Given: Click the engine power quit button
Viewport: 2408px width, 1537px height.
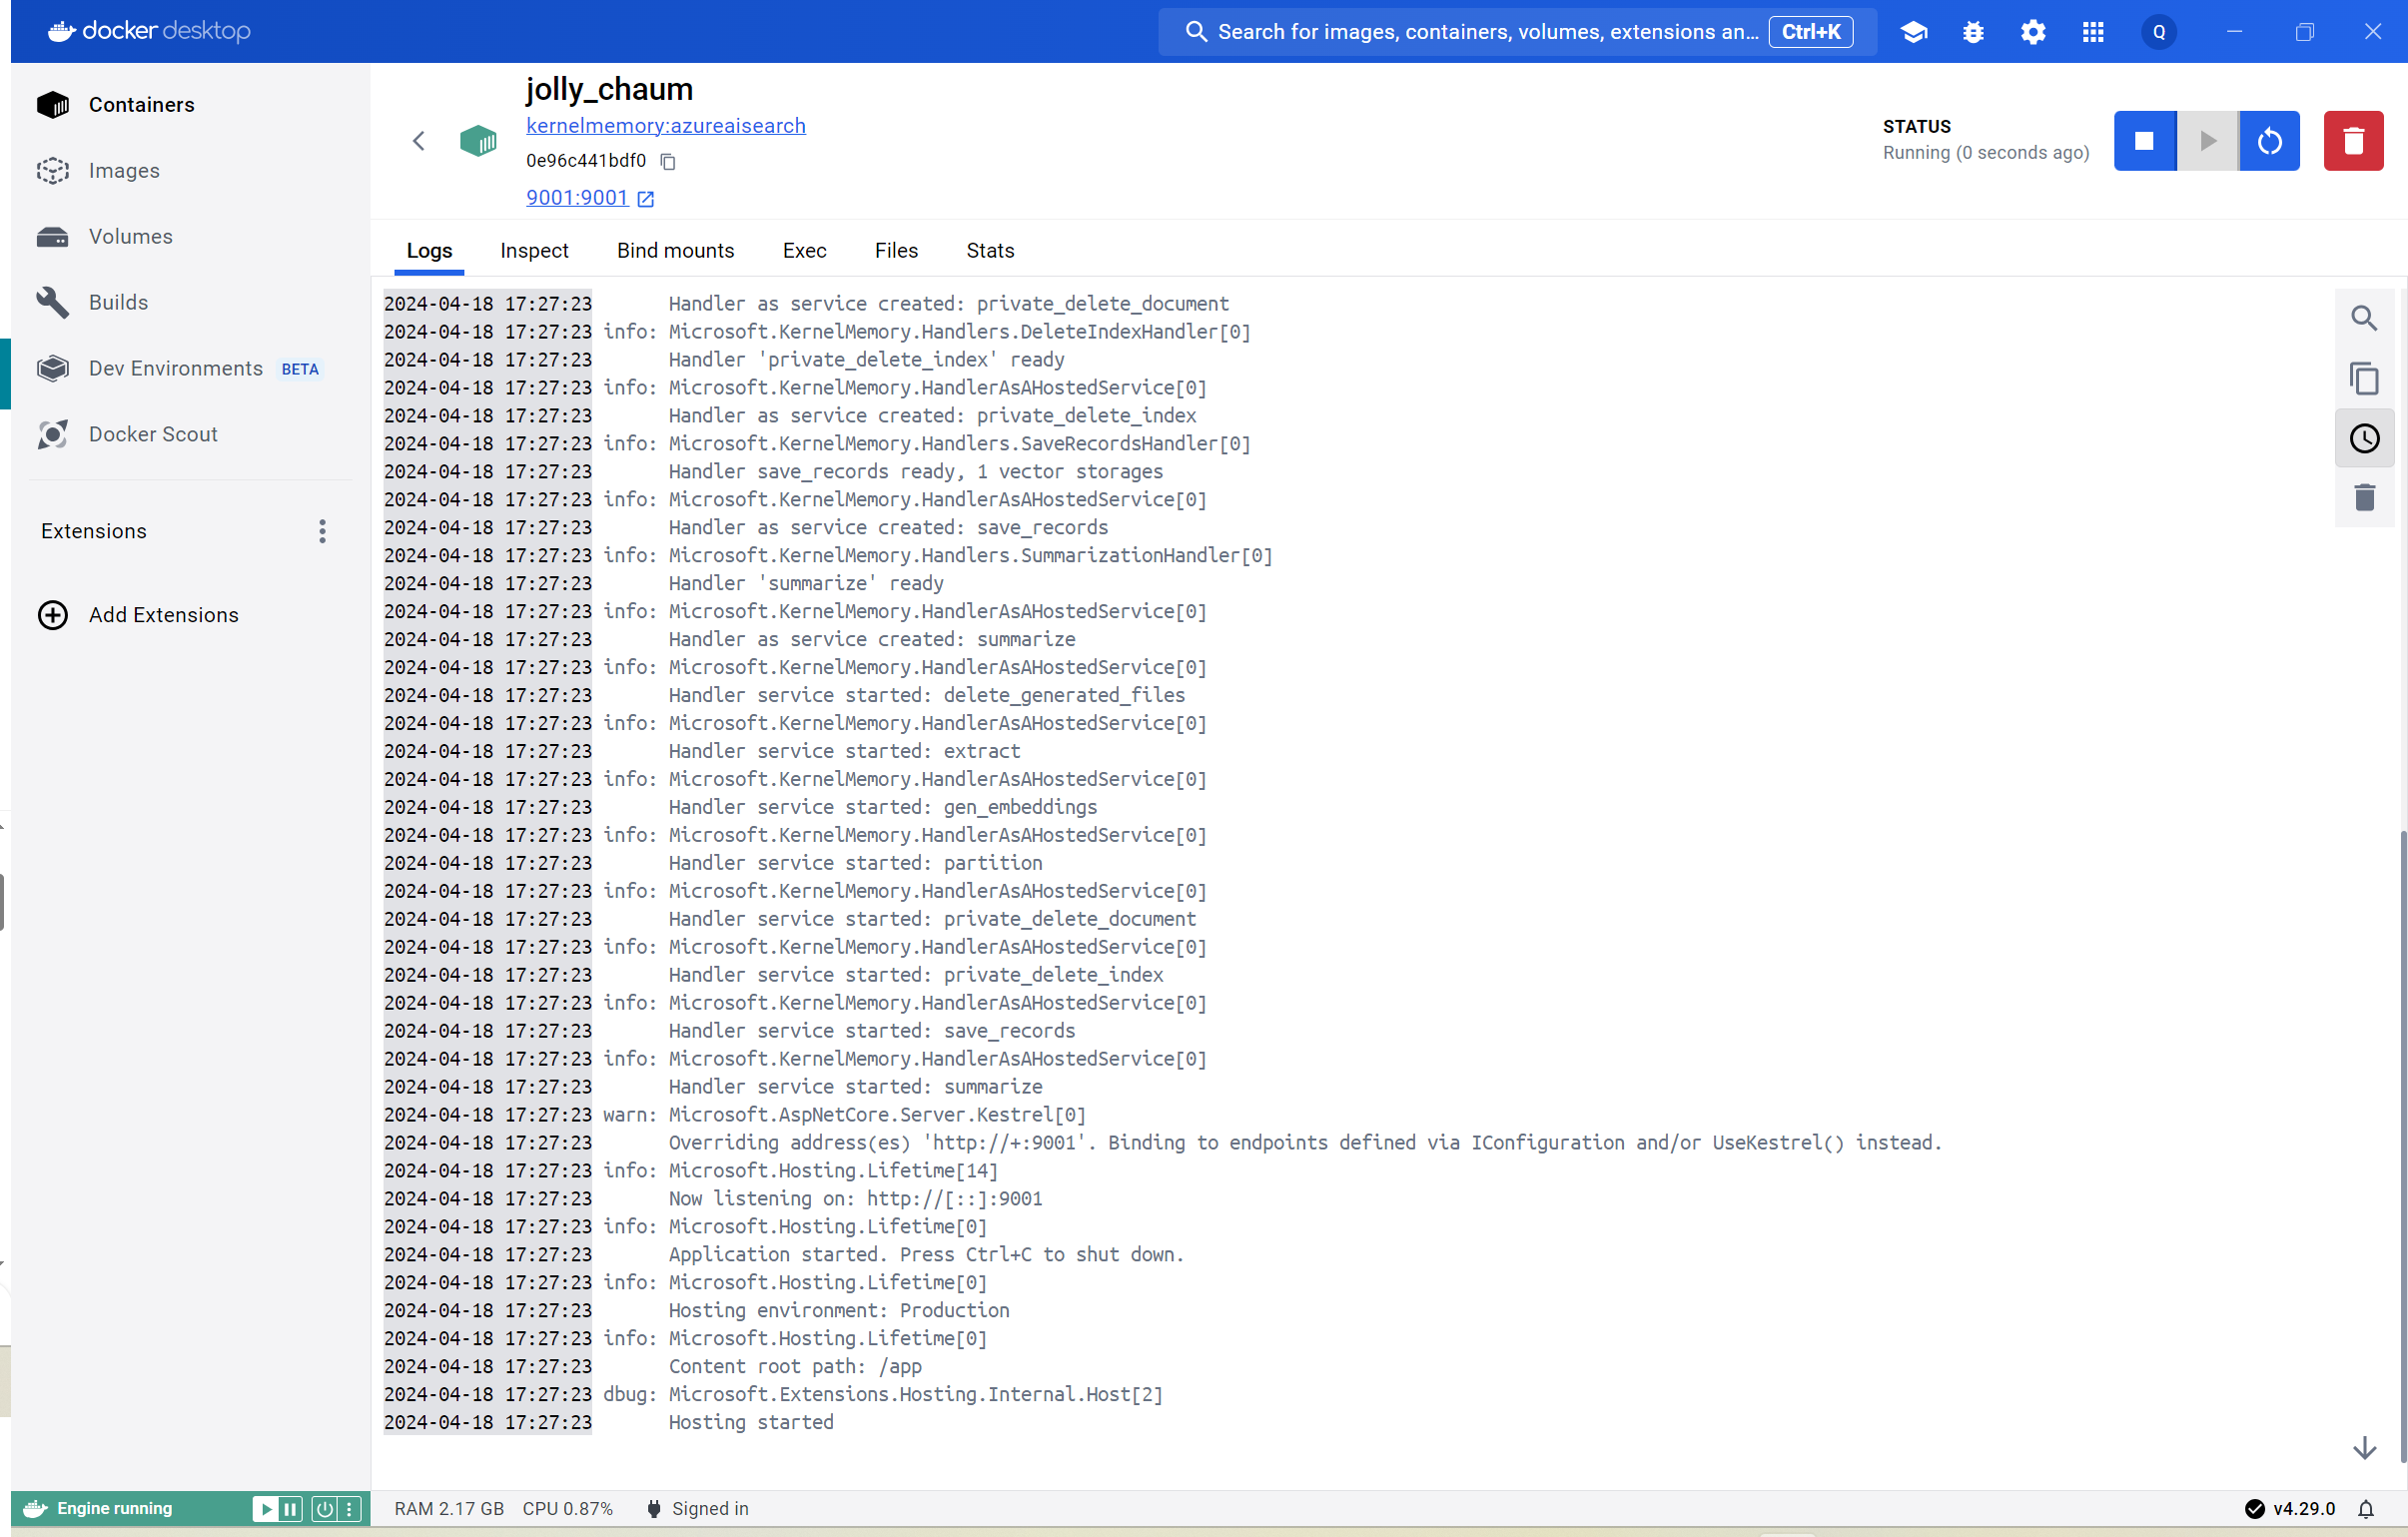Looking at the screenshot, I should (324, 1509).
